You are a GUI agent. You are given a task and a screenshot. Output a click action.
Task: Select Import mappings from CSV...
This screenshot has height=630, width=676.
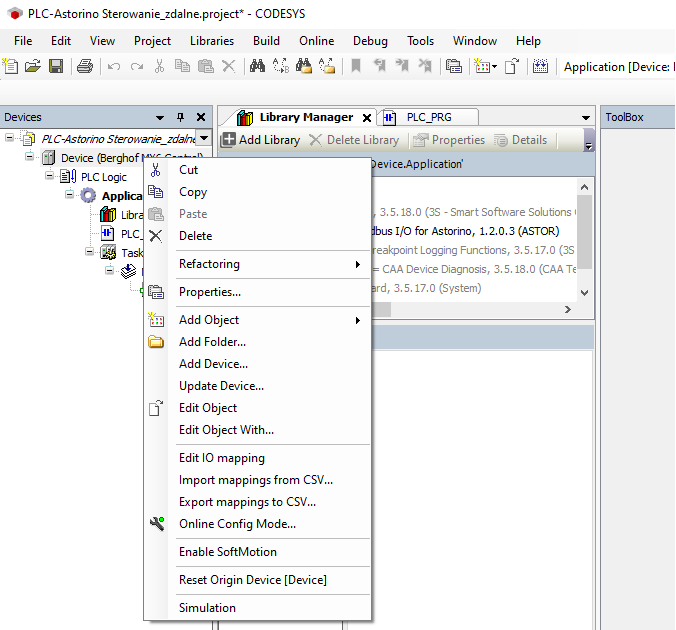(258, 480)
